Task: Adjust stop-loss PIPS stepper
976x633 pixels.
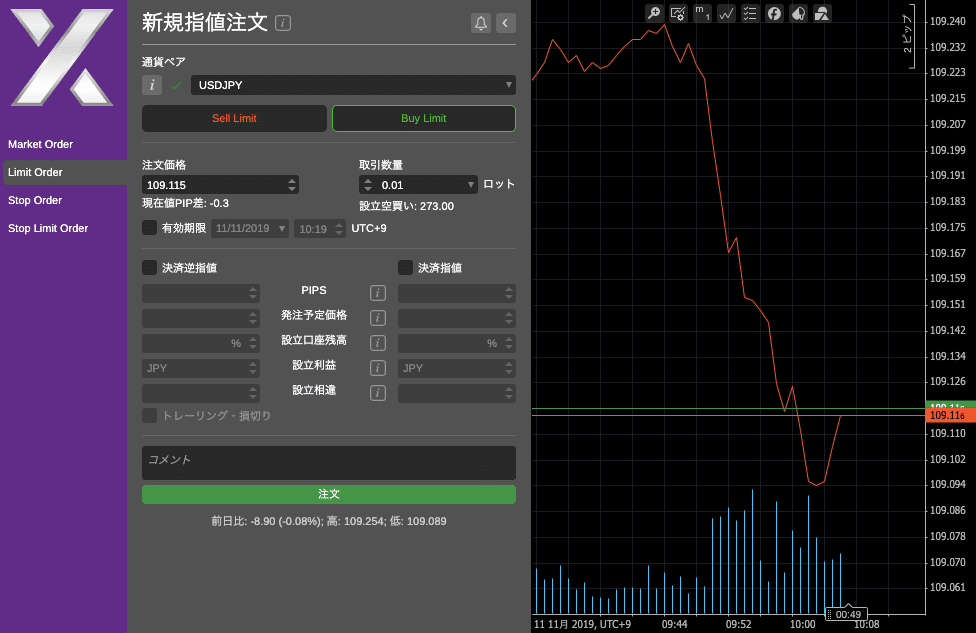Action: (253, 293)
